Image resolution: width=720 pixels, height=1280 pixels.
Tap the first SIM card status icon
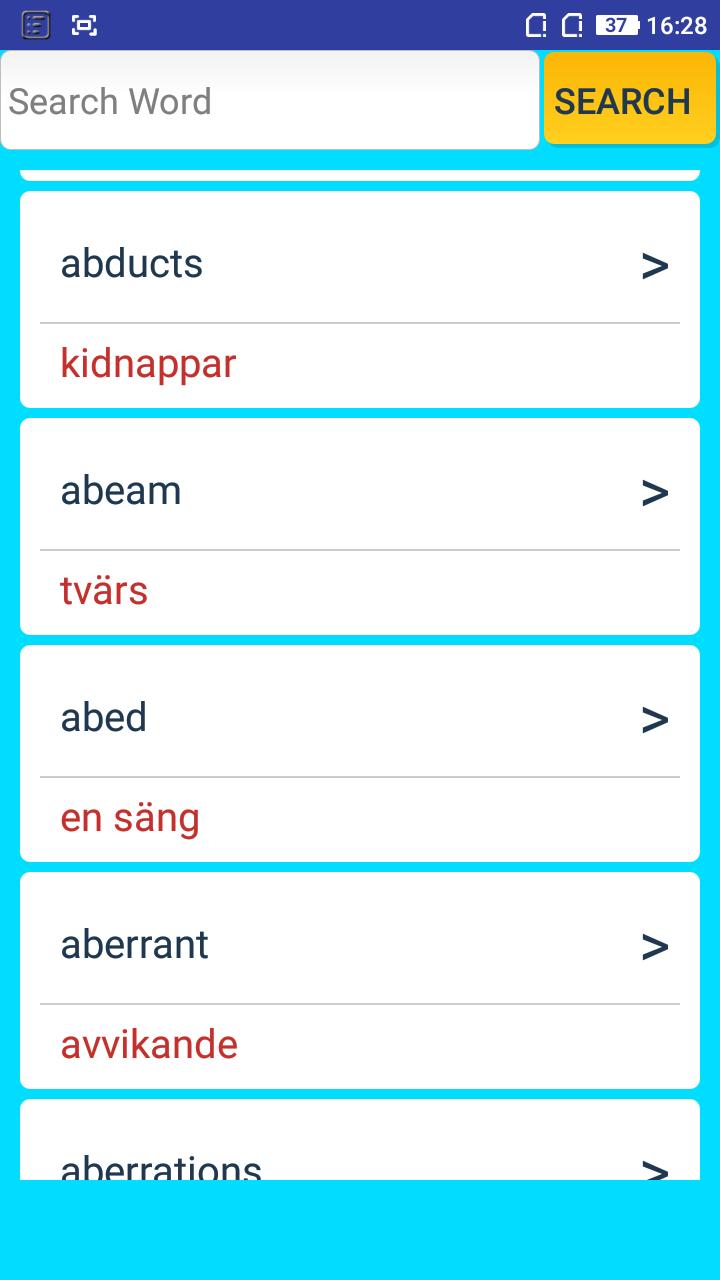[537, 25]
